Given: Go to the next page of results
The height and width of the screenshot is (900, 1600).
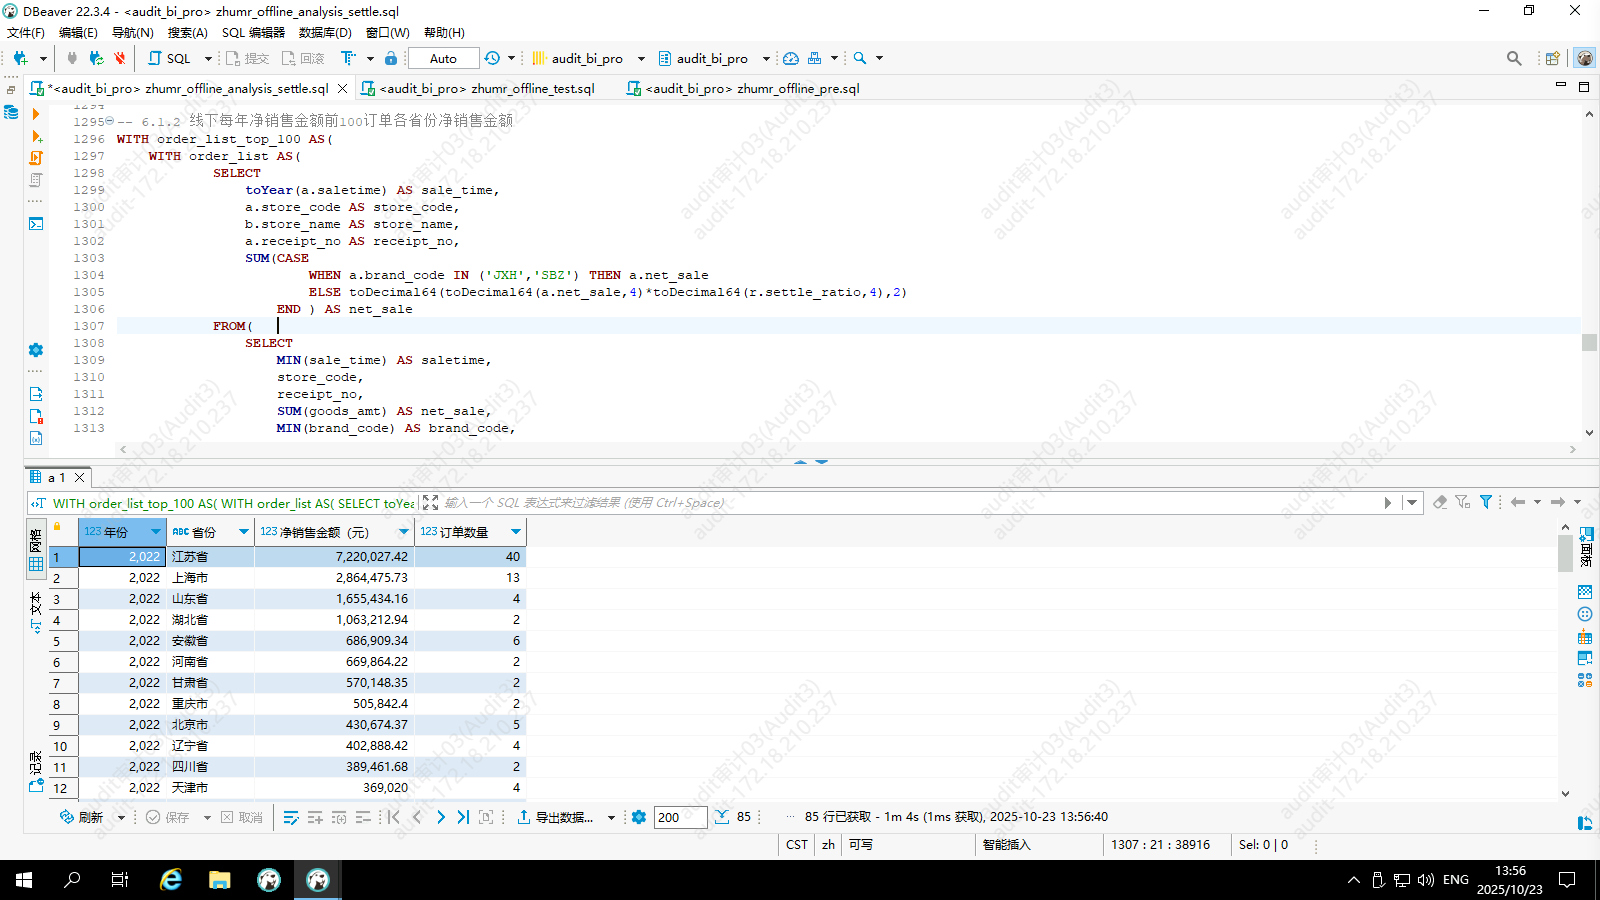Looking at the screenshot, I should 441,817.
